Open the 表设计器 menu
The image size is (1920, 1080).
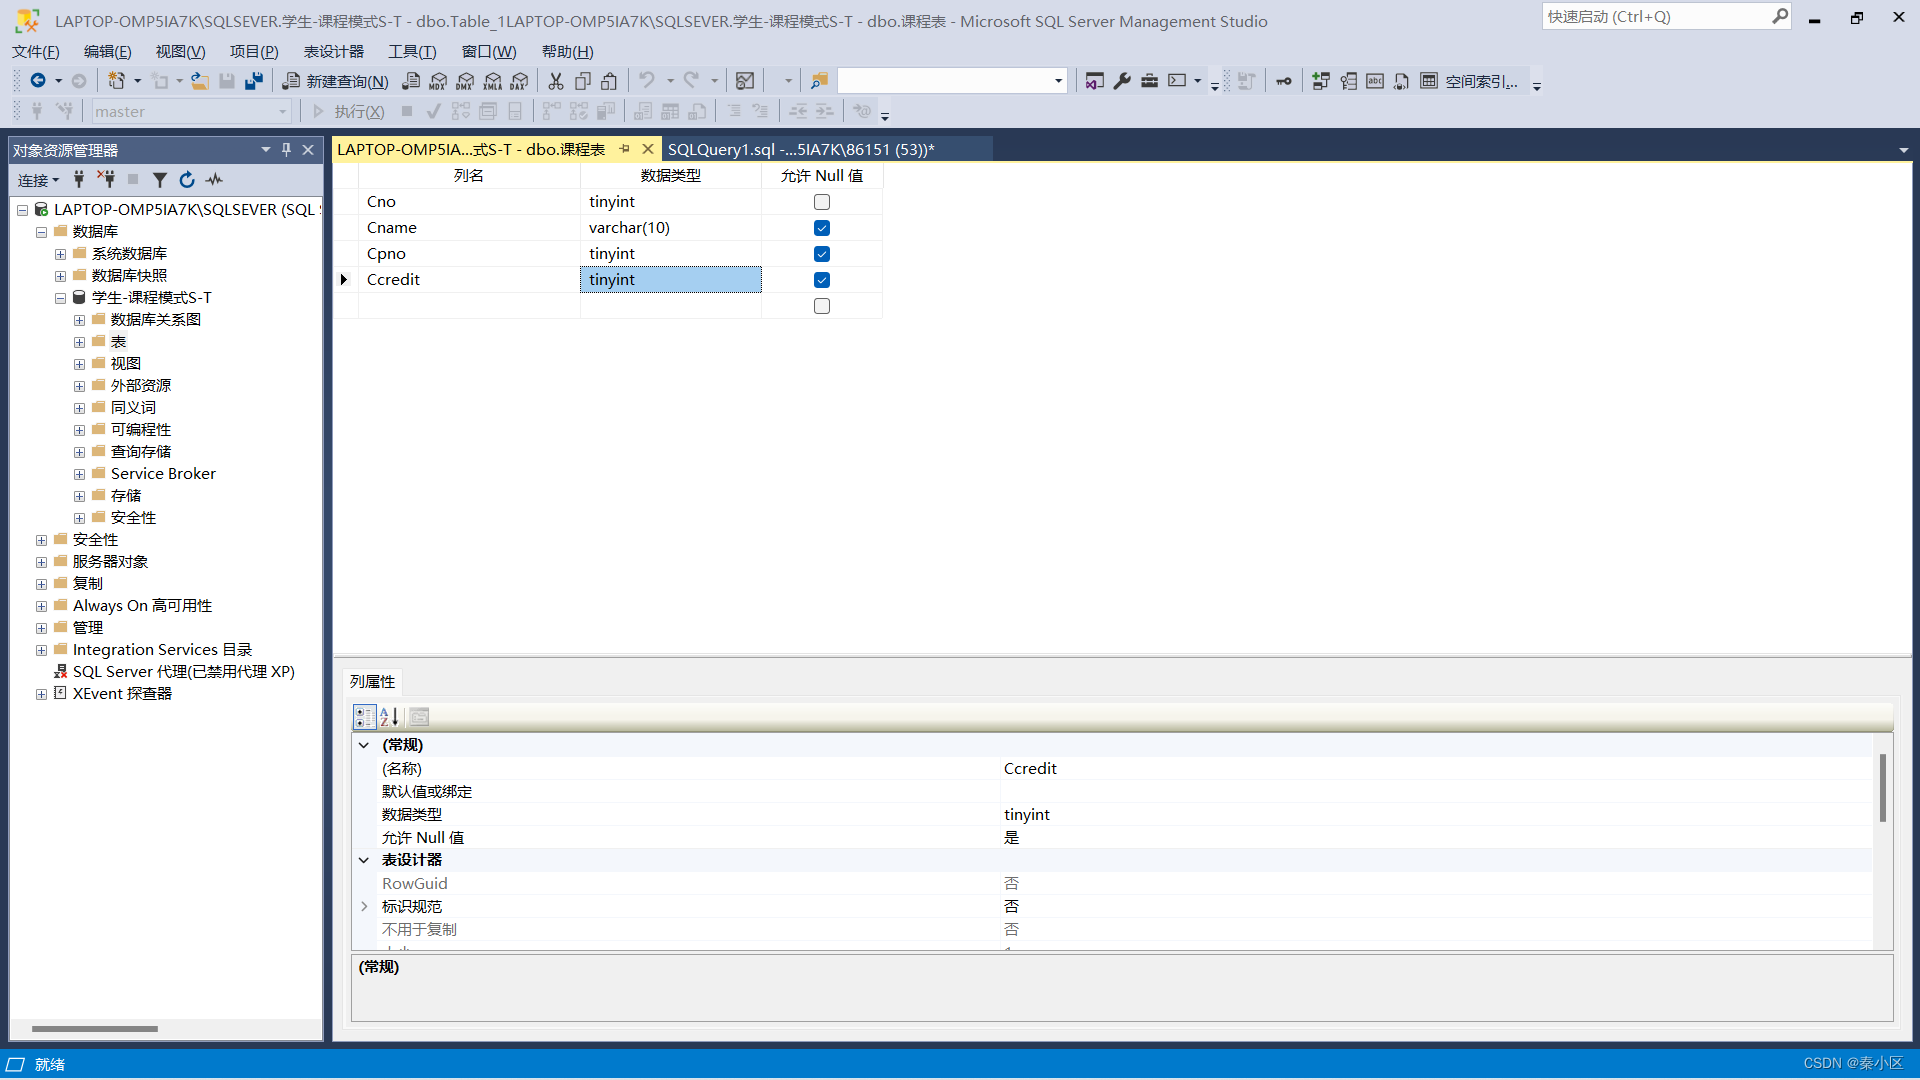(334, 52)
